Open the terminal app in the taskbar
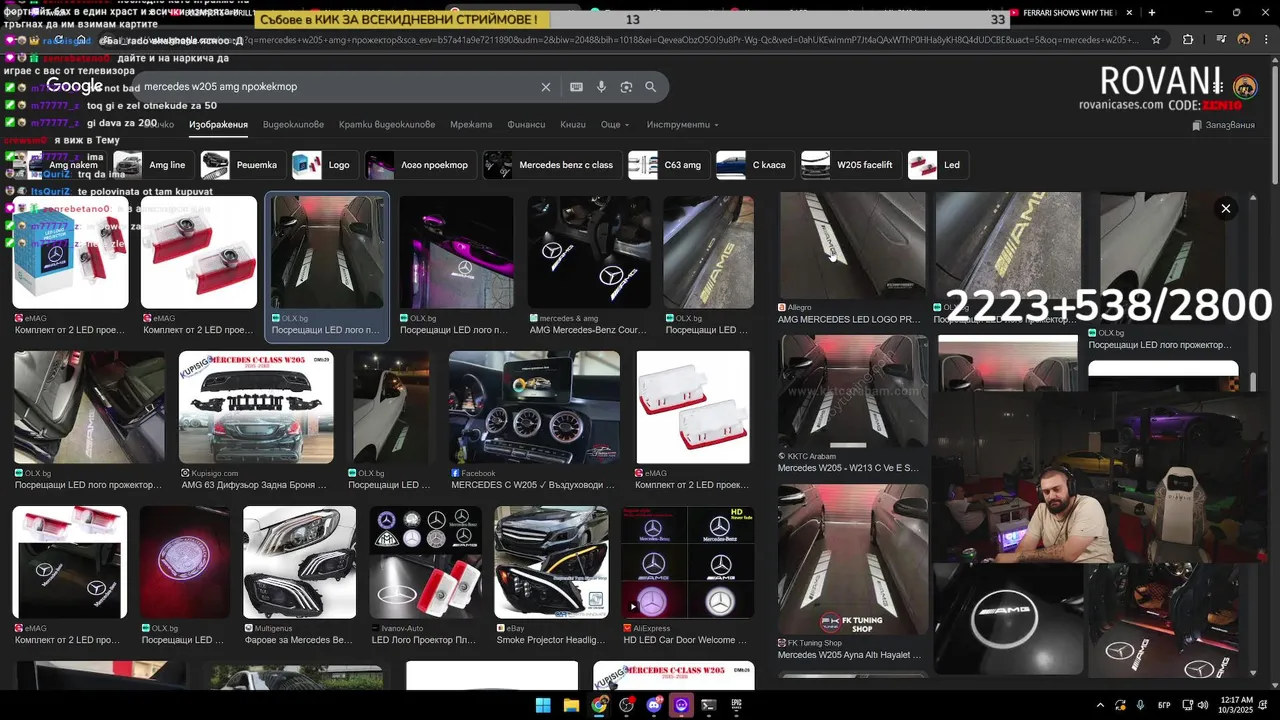1280x720 pixels. (x=708, y=705)
